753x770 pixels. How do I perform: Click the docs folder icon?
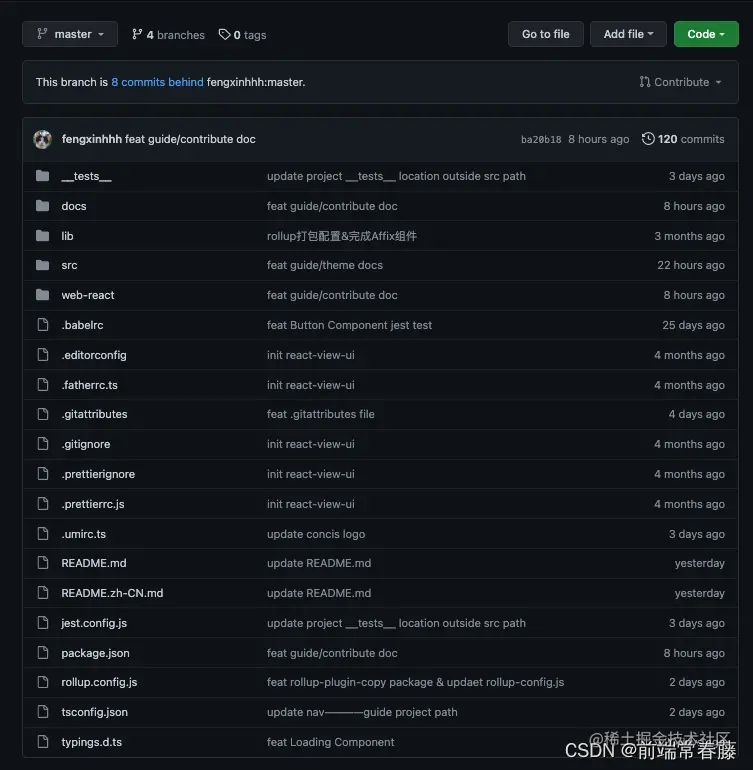click(43, 206)
